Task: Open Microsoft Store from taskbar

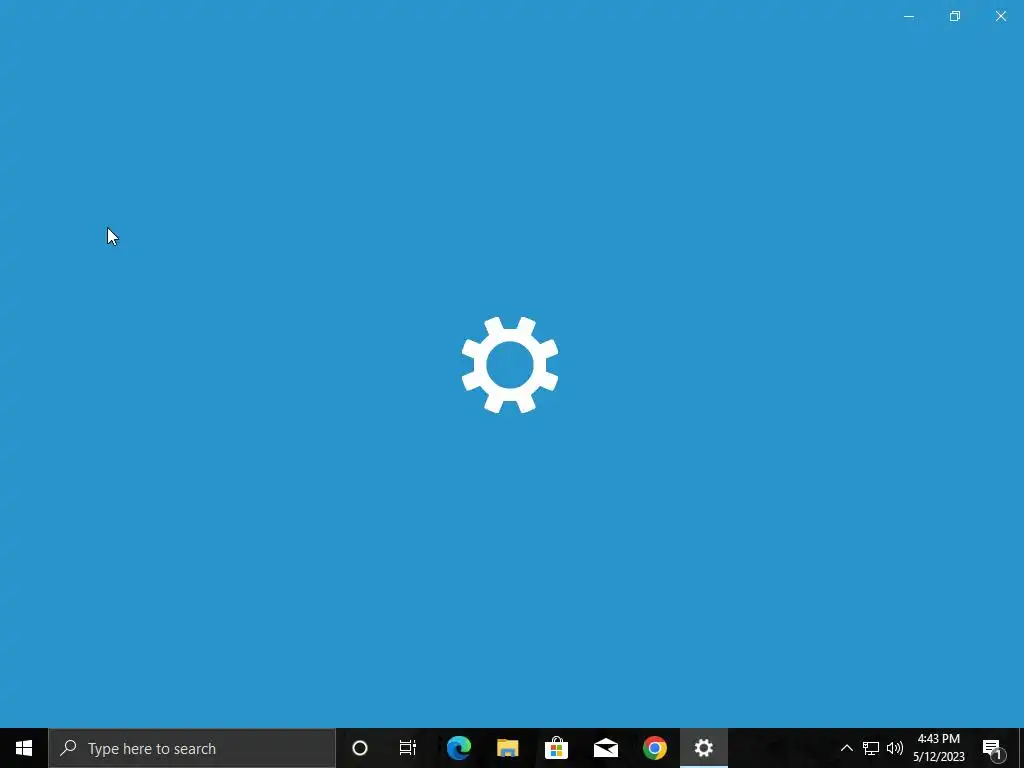Action: click(x=556, y=748)
